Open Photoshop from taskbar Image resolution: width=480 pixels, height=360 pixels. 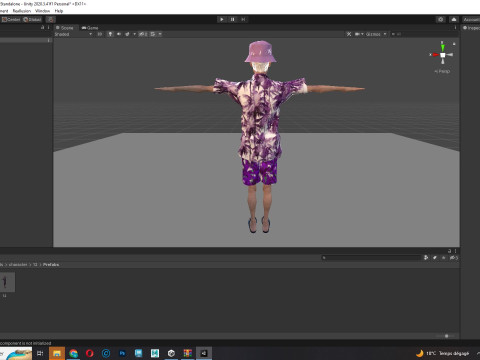[122, 353]
